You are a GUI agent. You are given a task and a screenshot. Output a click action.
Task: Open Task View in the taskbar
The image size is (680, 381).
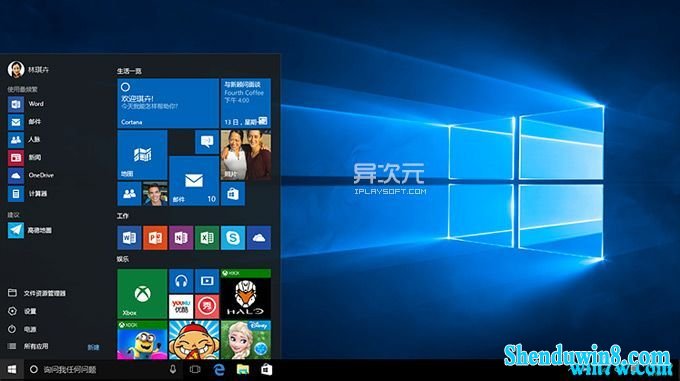click(x=195, y=370)
